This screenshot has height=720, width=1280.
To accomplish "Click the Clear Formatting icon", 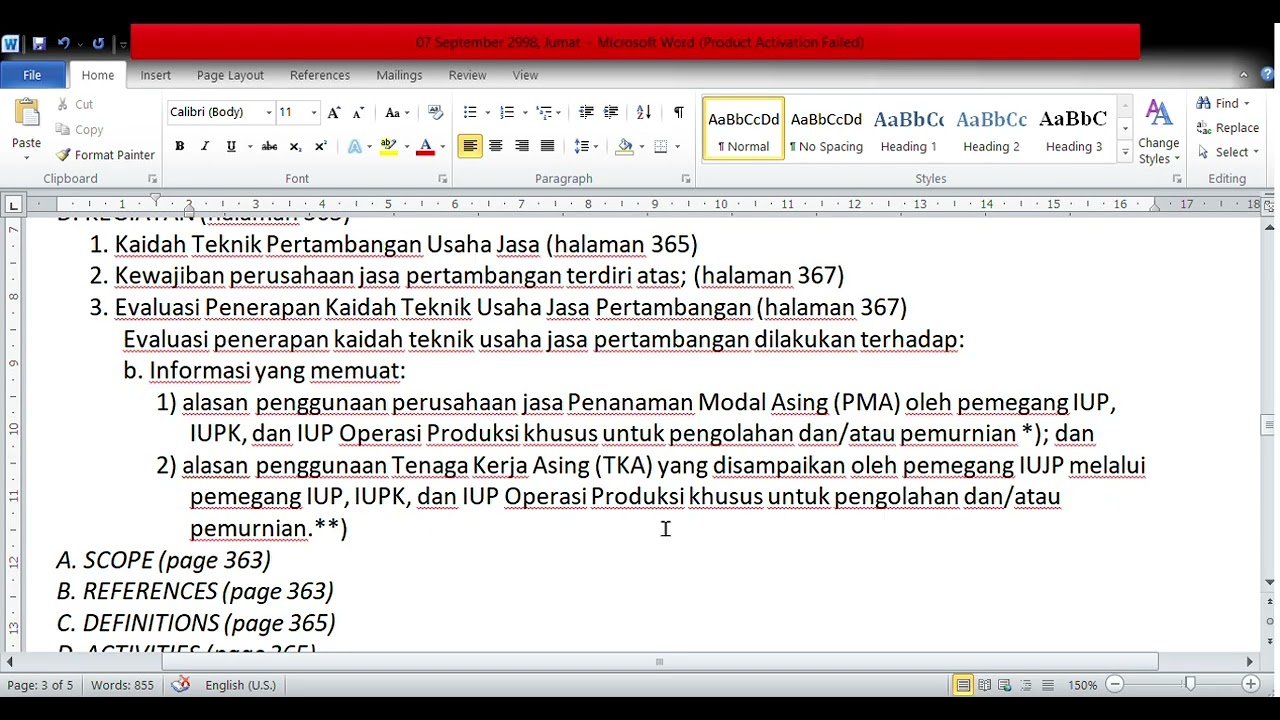I will point(435,112).
